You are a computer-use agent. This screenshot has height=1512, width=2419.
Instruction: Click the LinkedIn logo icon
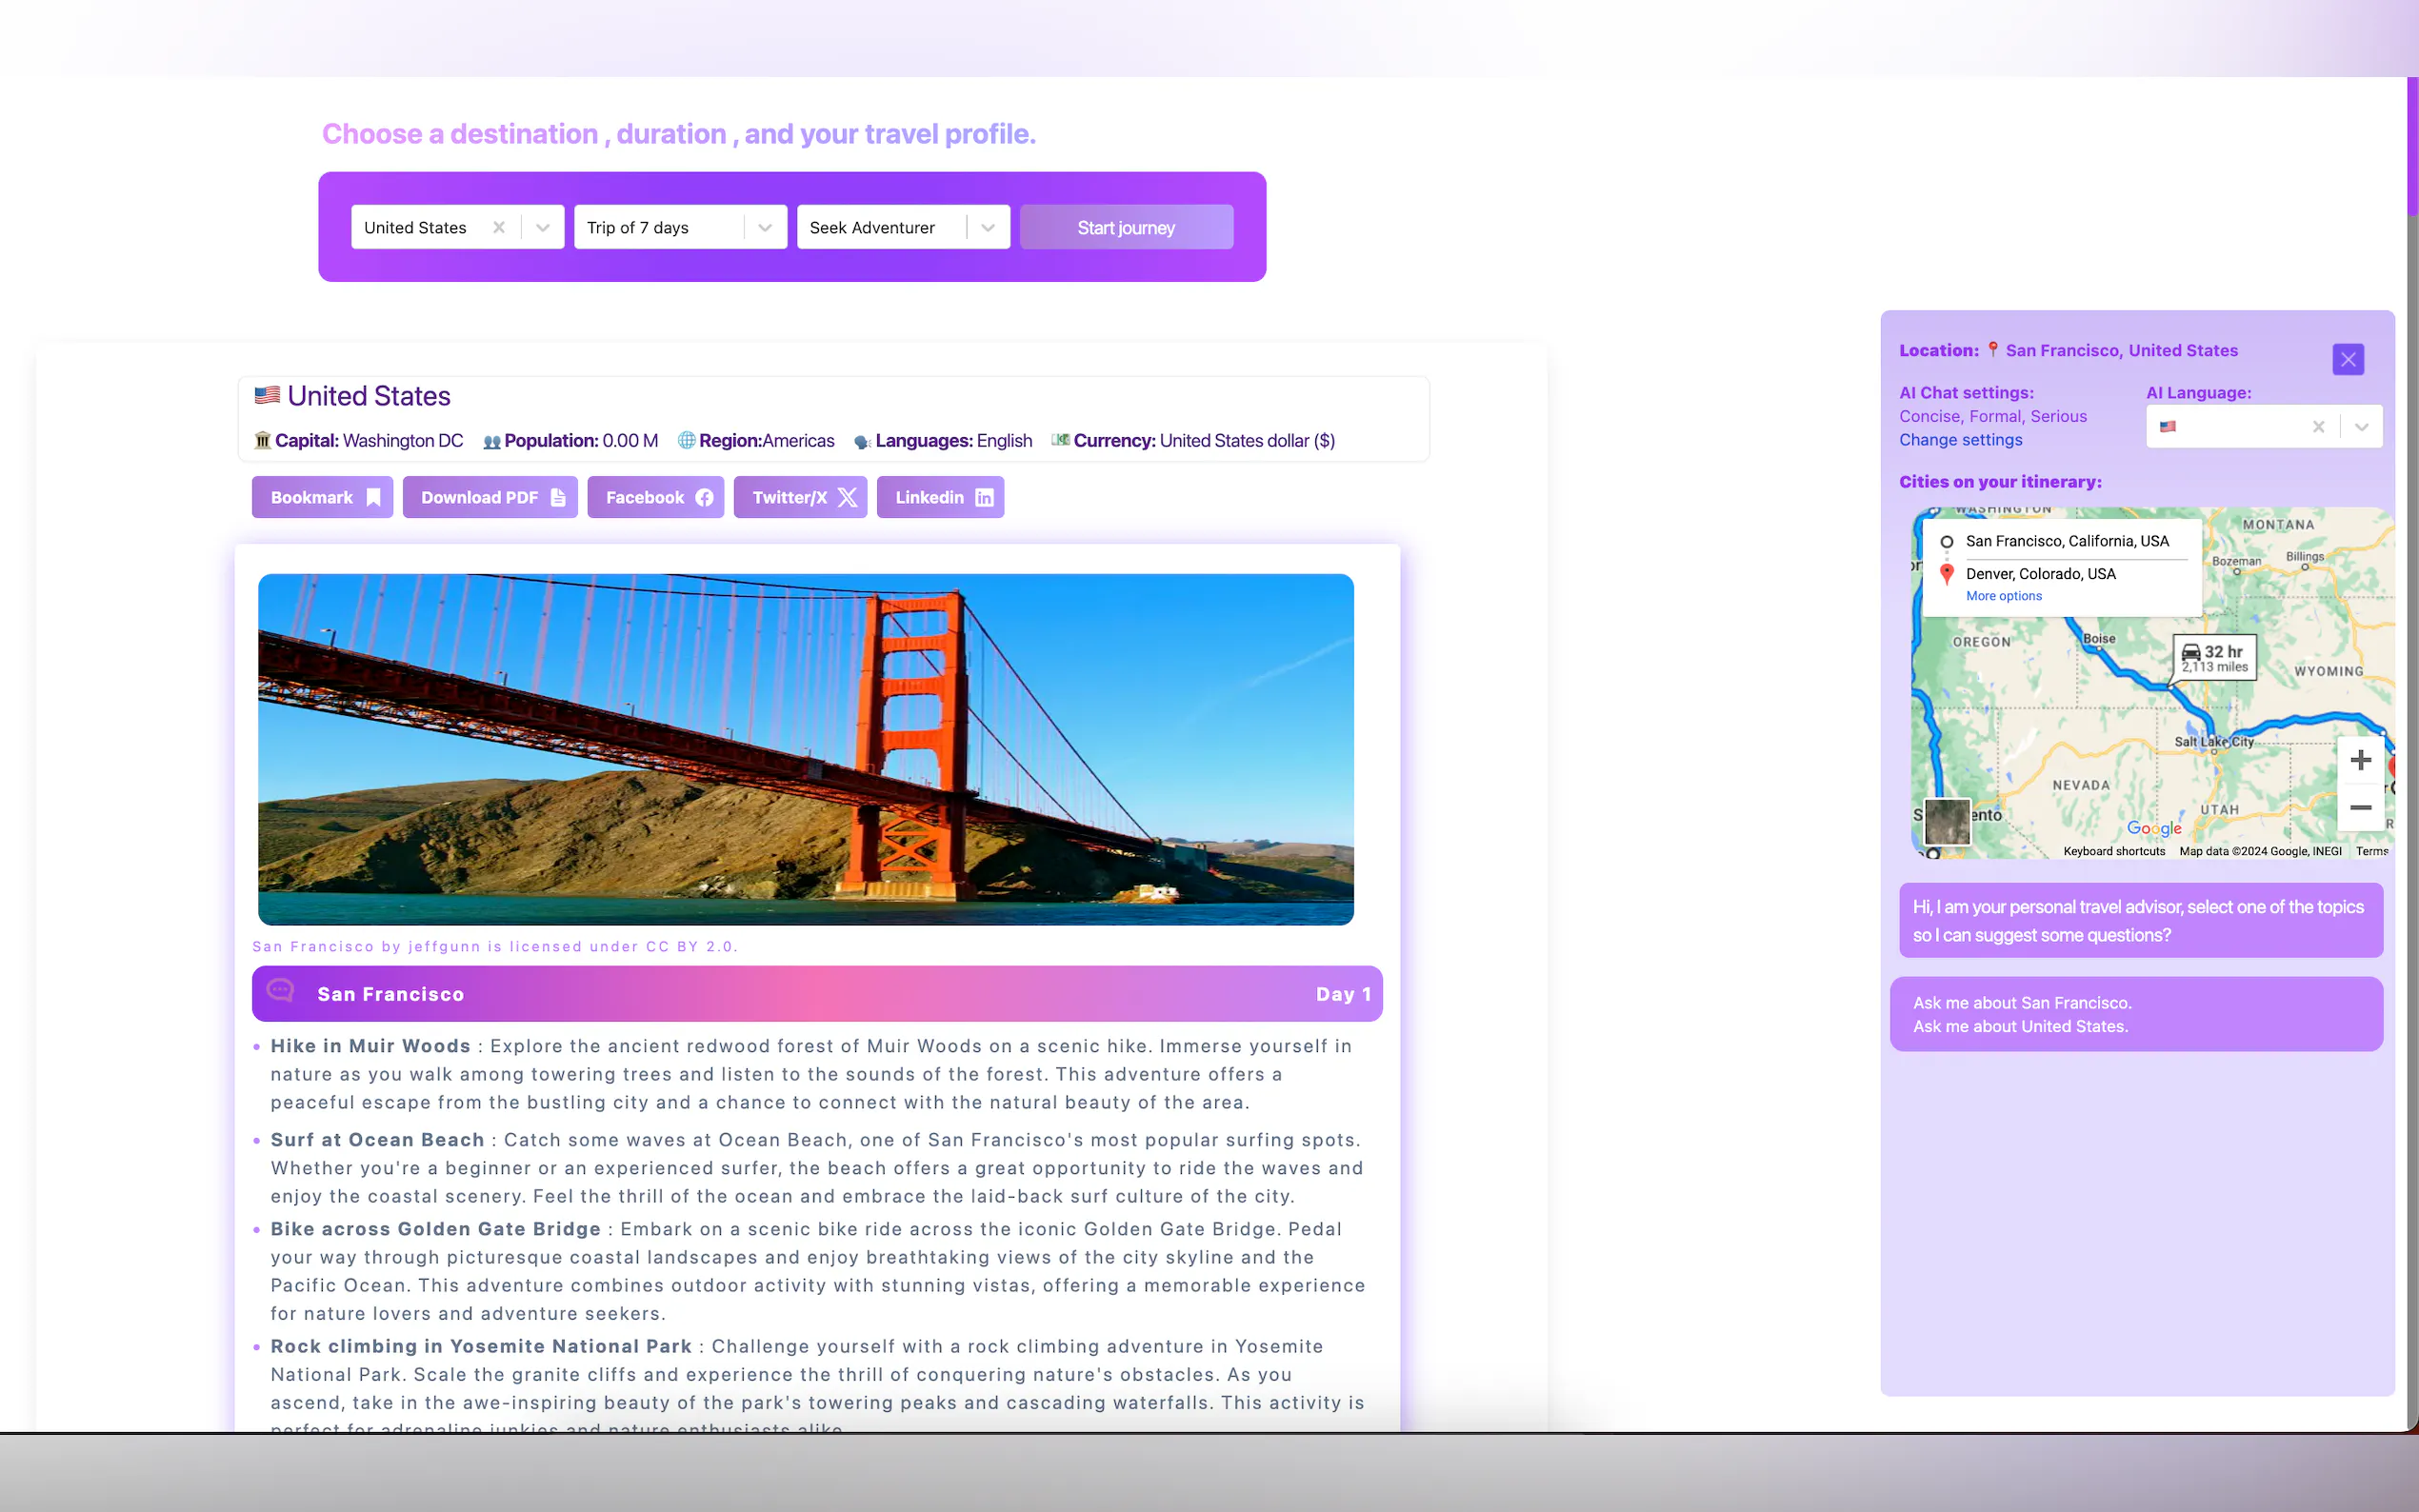(x=984, y=497)
